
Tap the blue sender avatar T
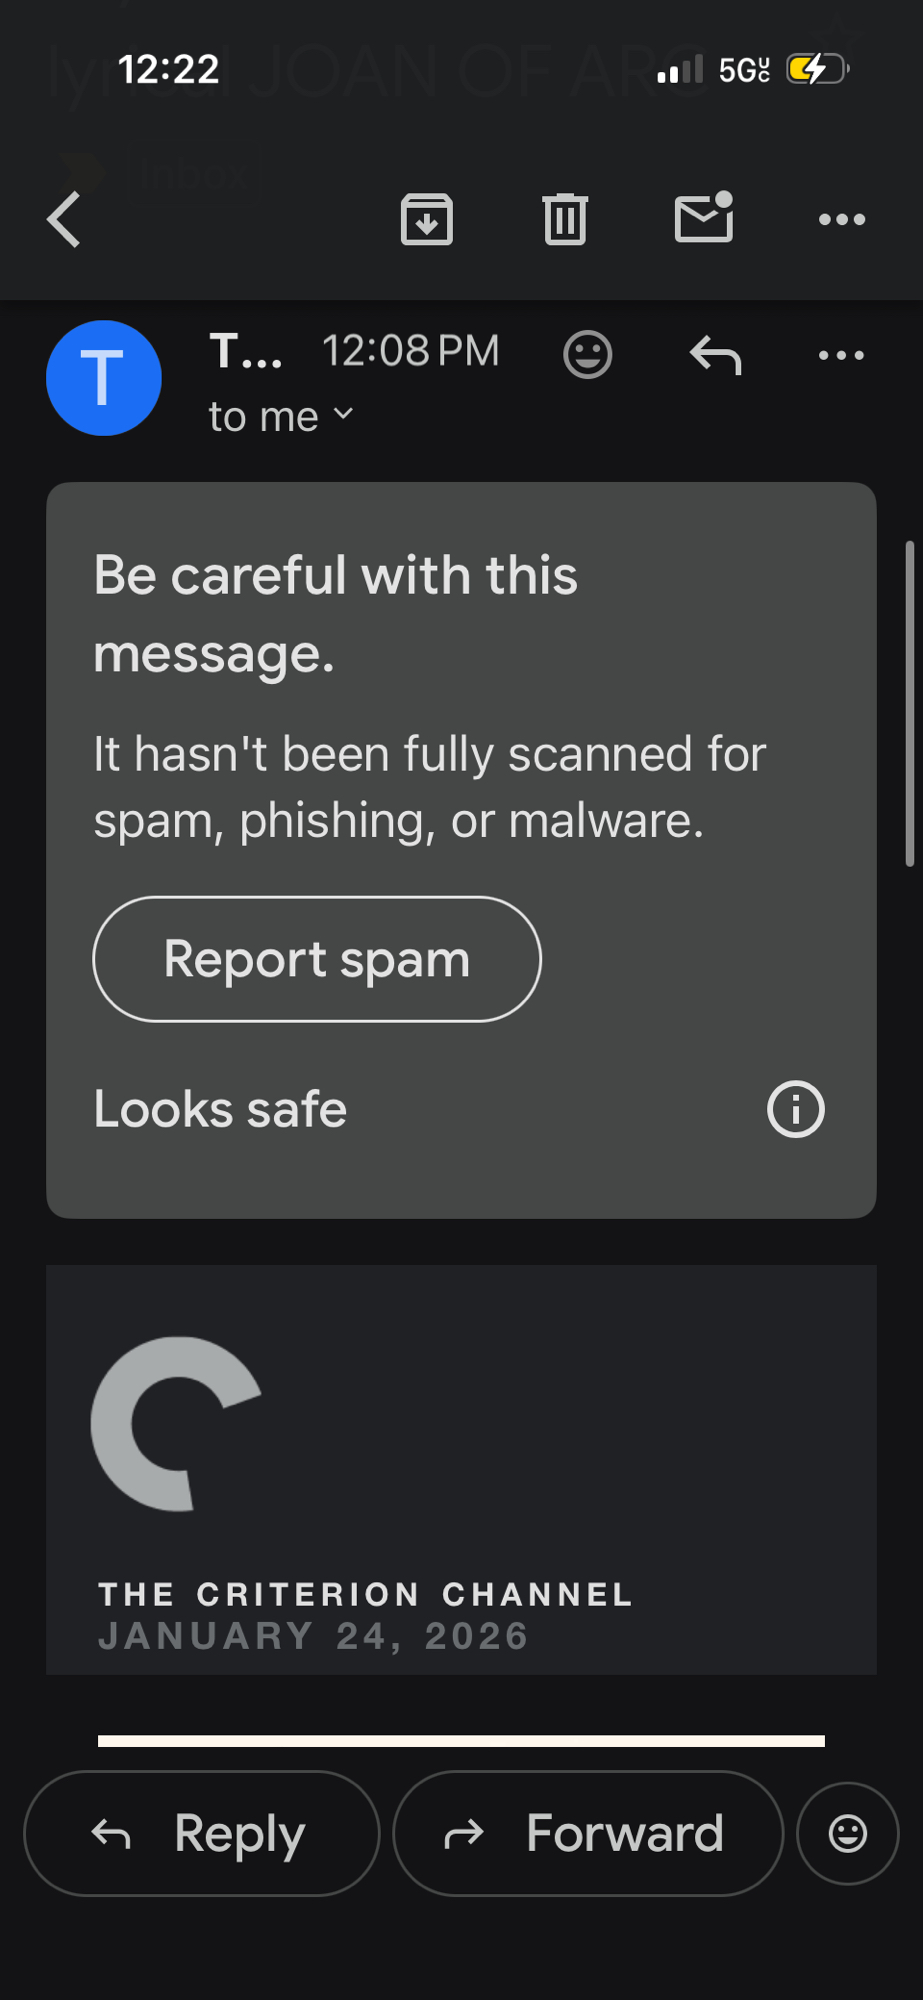(104, 378)
